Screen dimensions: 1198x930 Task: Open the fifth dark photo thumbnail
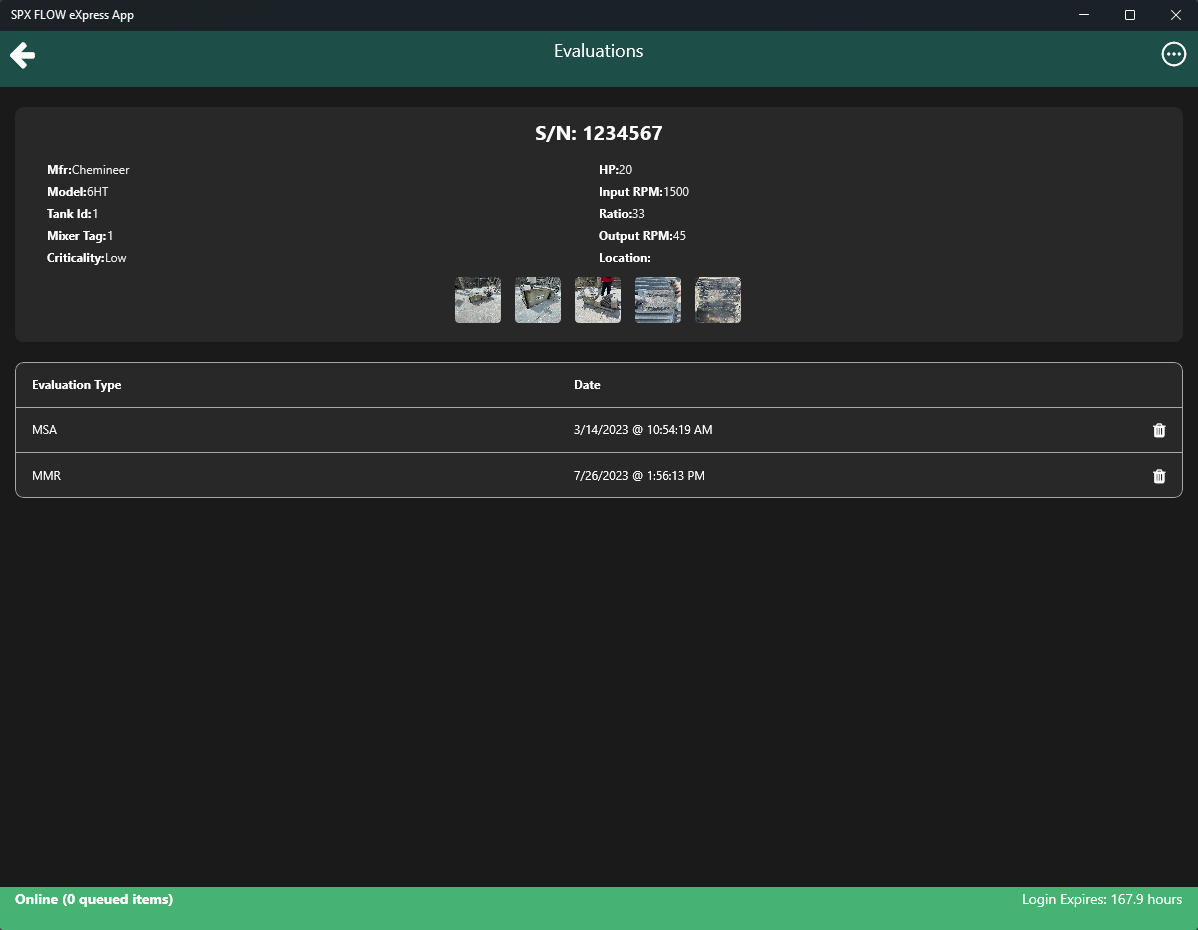[x=717, y=300]
